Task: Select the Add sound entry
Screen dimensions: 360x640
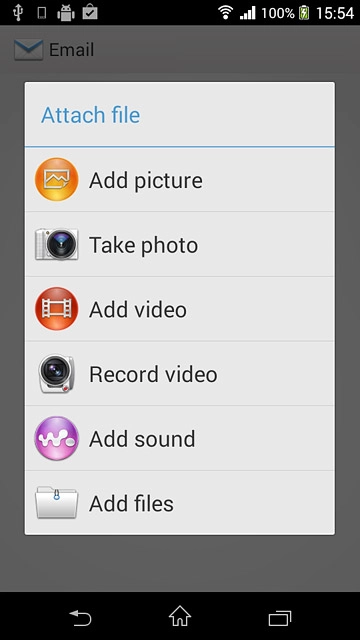Action: (x=180, y=438)
